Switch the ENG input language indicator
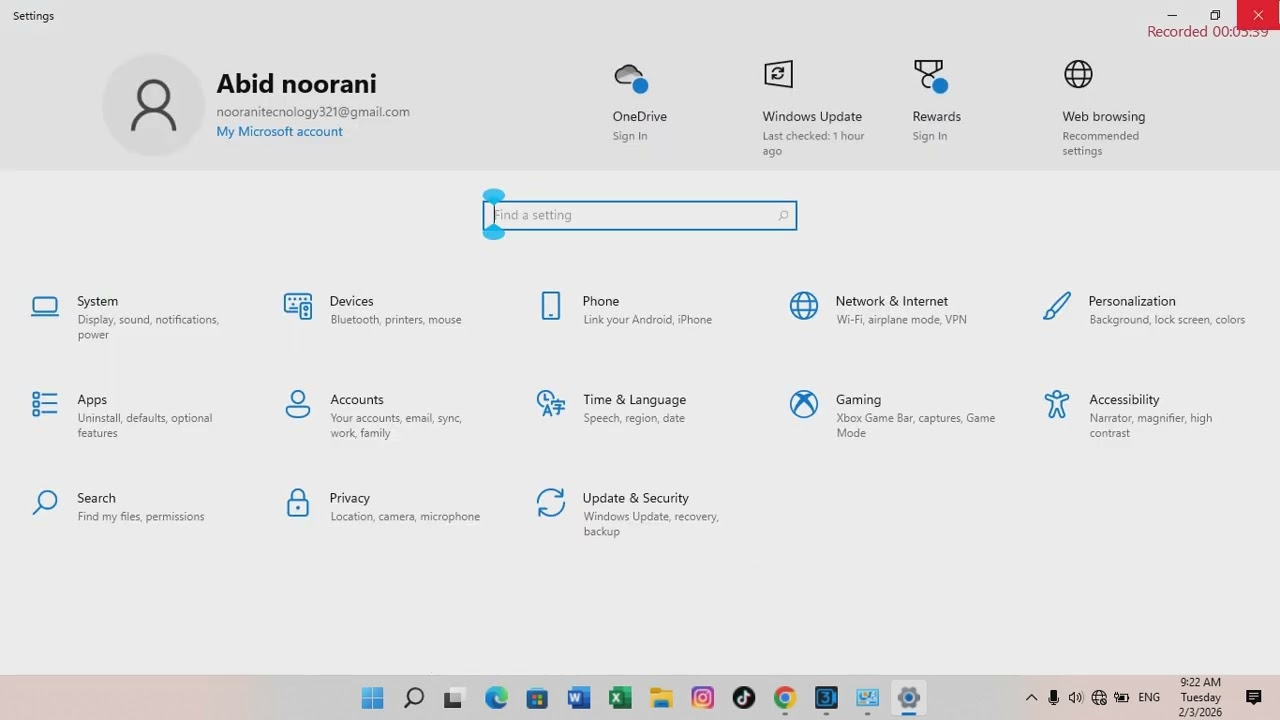The width and height of the screenshot is (1280, 720). pyautogui.click(x=1149, y=698)
